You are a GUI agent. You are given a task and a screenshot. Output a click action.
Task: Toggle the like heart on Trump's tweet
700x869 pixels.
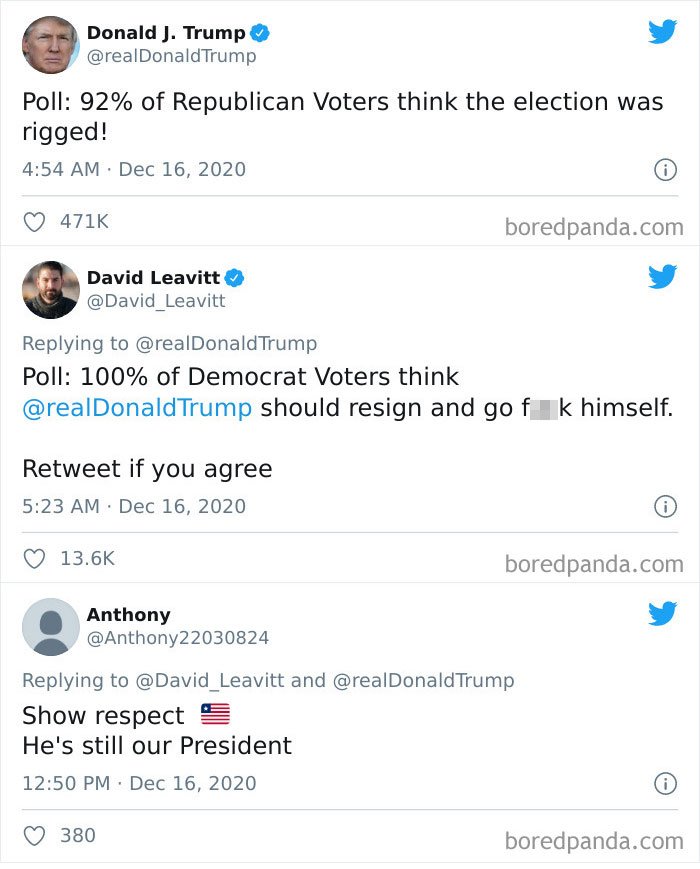[34, 221]
